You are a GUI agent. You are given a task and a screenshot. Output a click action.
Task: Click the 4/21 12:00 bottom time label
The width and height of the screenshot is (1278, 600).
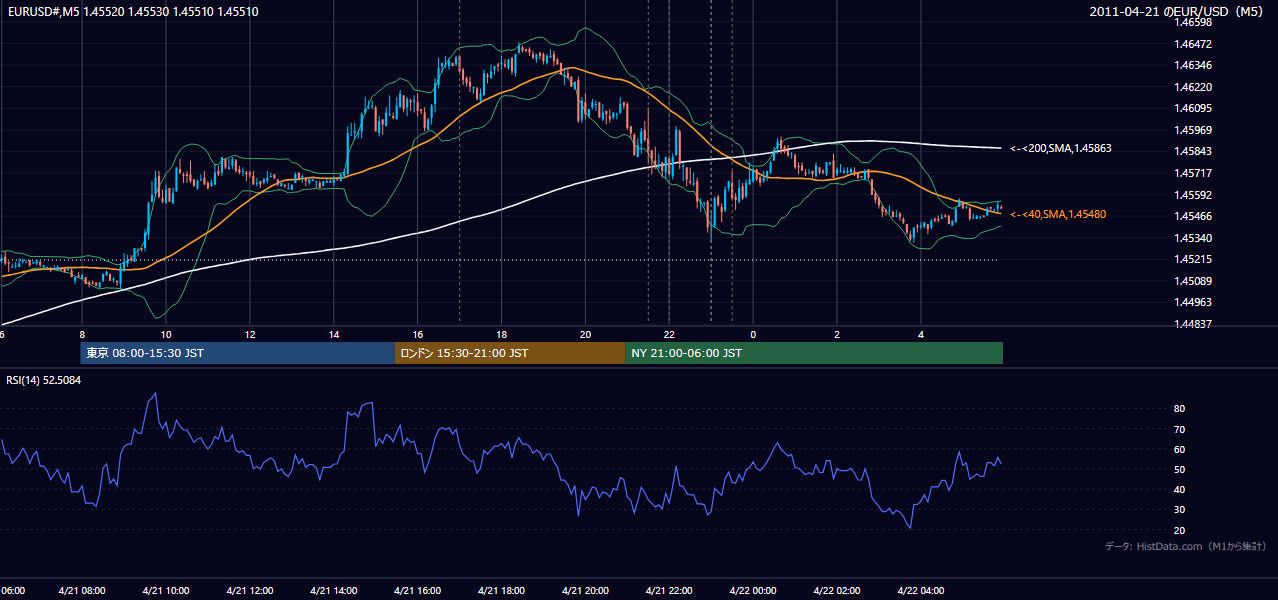[250, 590]
